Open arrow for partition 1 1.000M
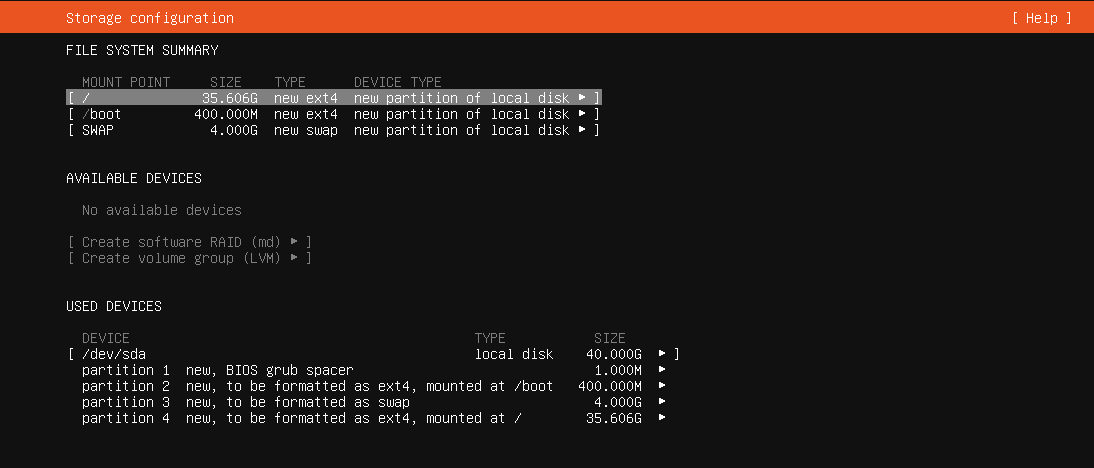The width and height of the screenshot is (1094, 468). pos(662,370)
